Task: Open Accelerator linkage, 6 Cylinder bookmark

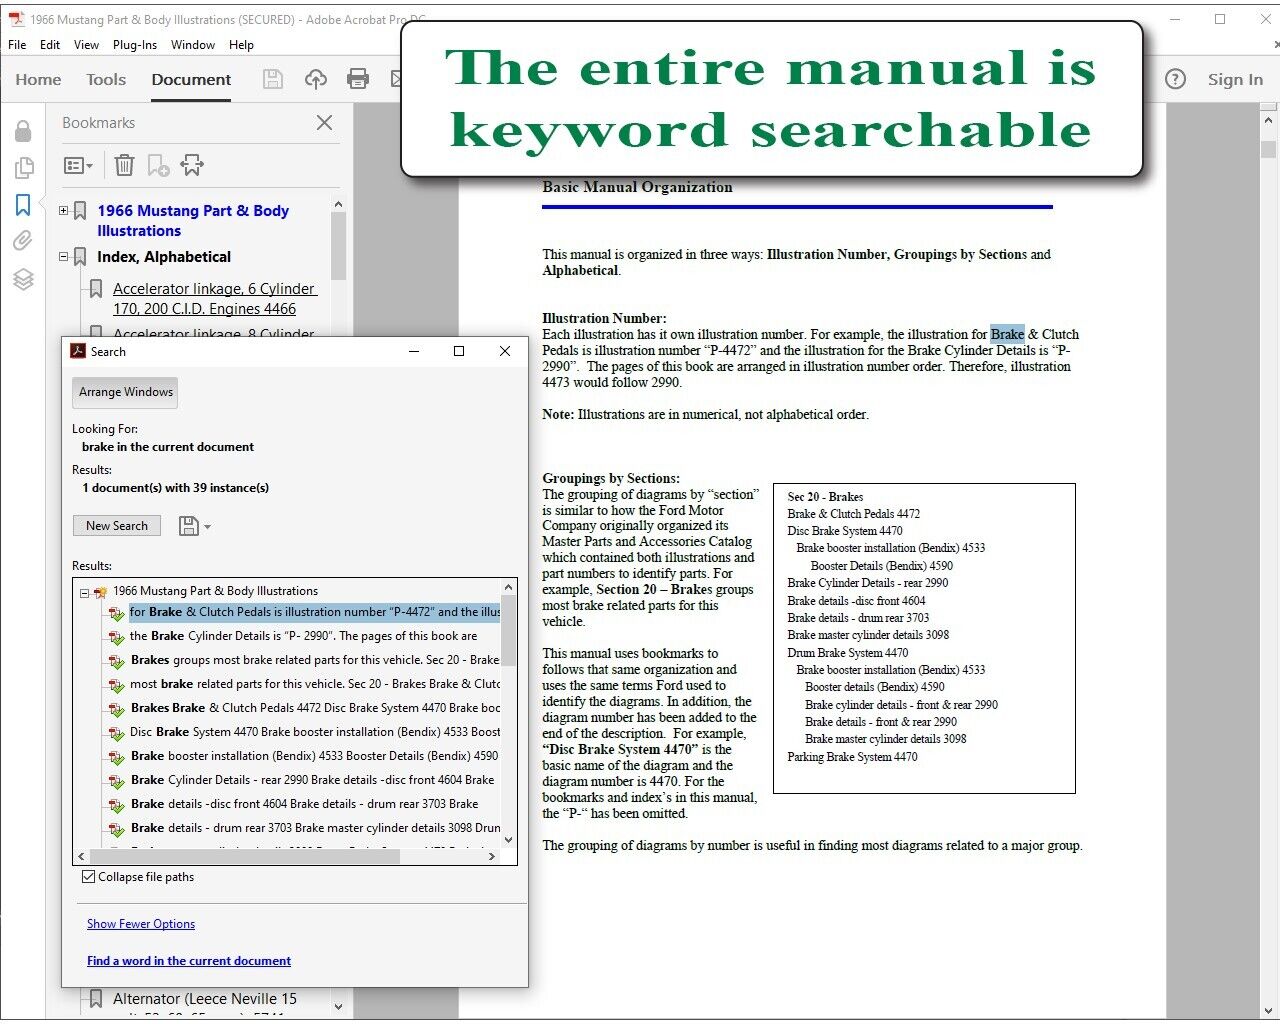Action: (x=214, y=299)
